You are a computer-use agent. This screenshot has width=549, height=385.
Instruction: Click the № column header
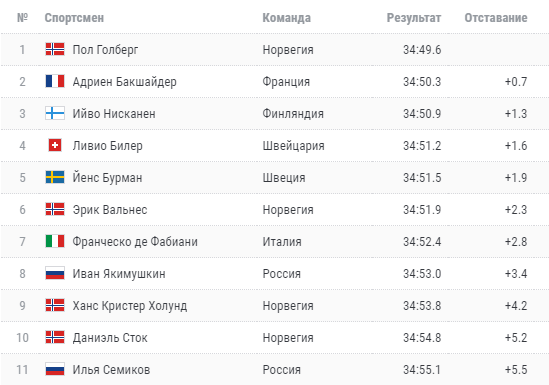[x=22, y=18]
